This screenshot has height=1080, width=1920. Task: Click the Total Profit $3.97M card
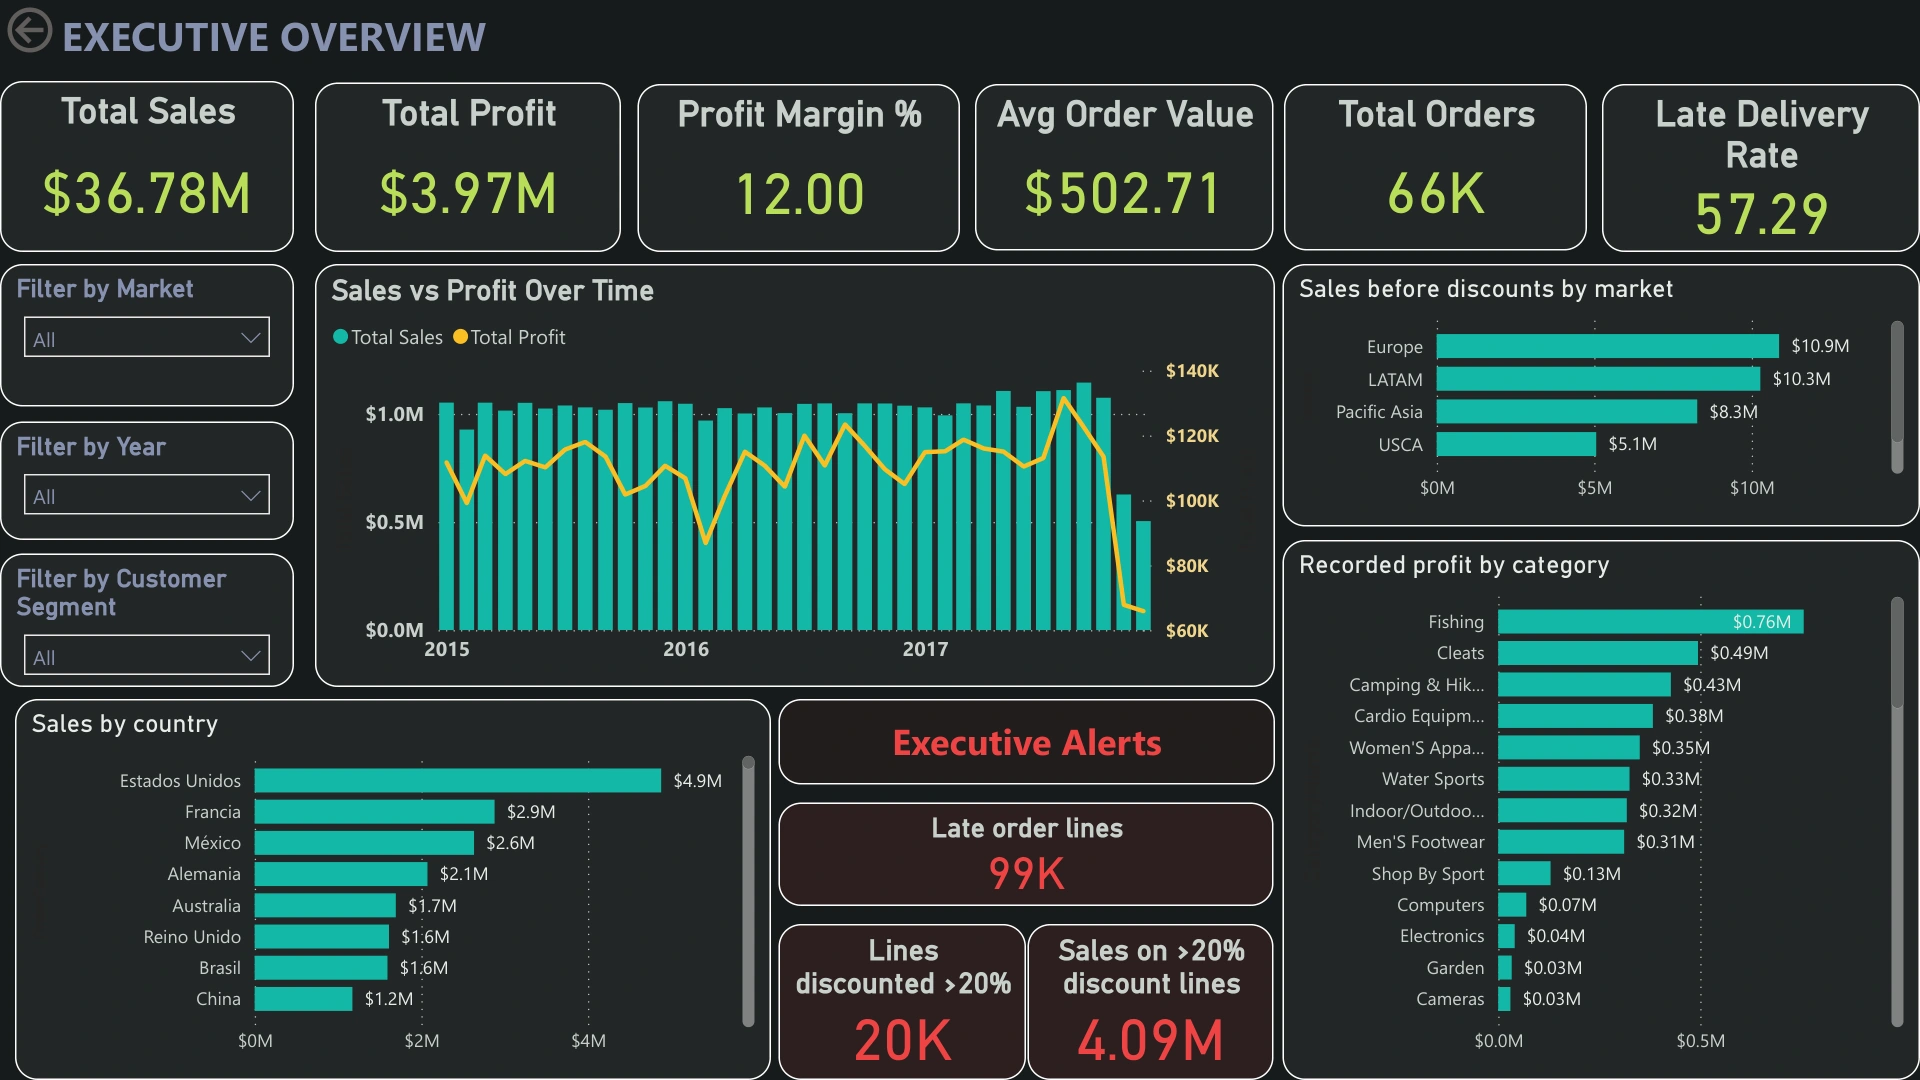click(468, 167)
